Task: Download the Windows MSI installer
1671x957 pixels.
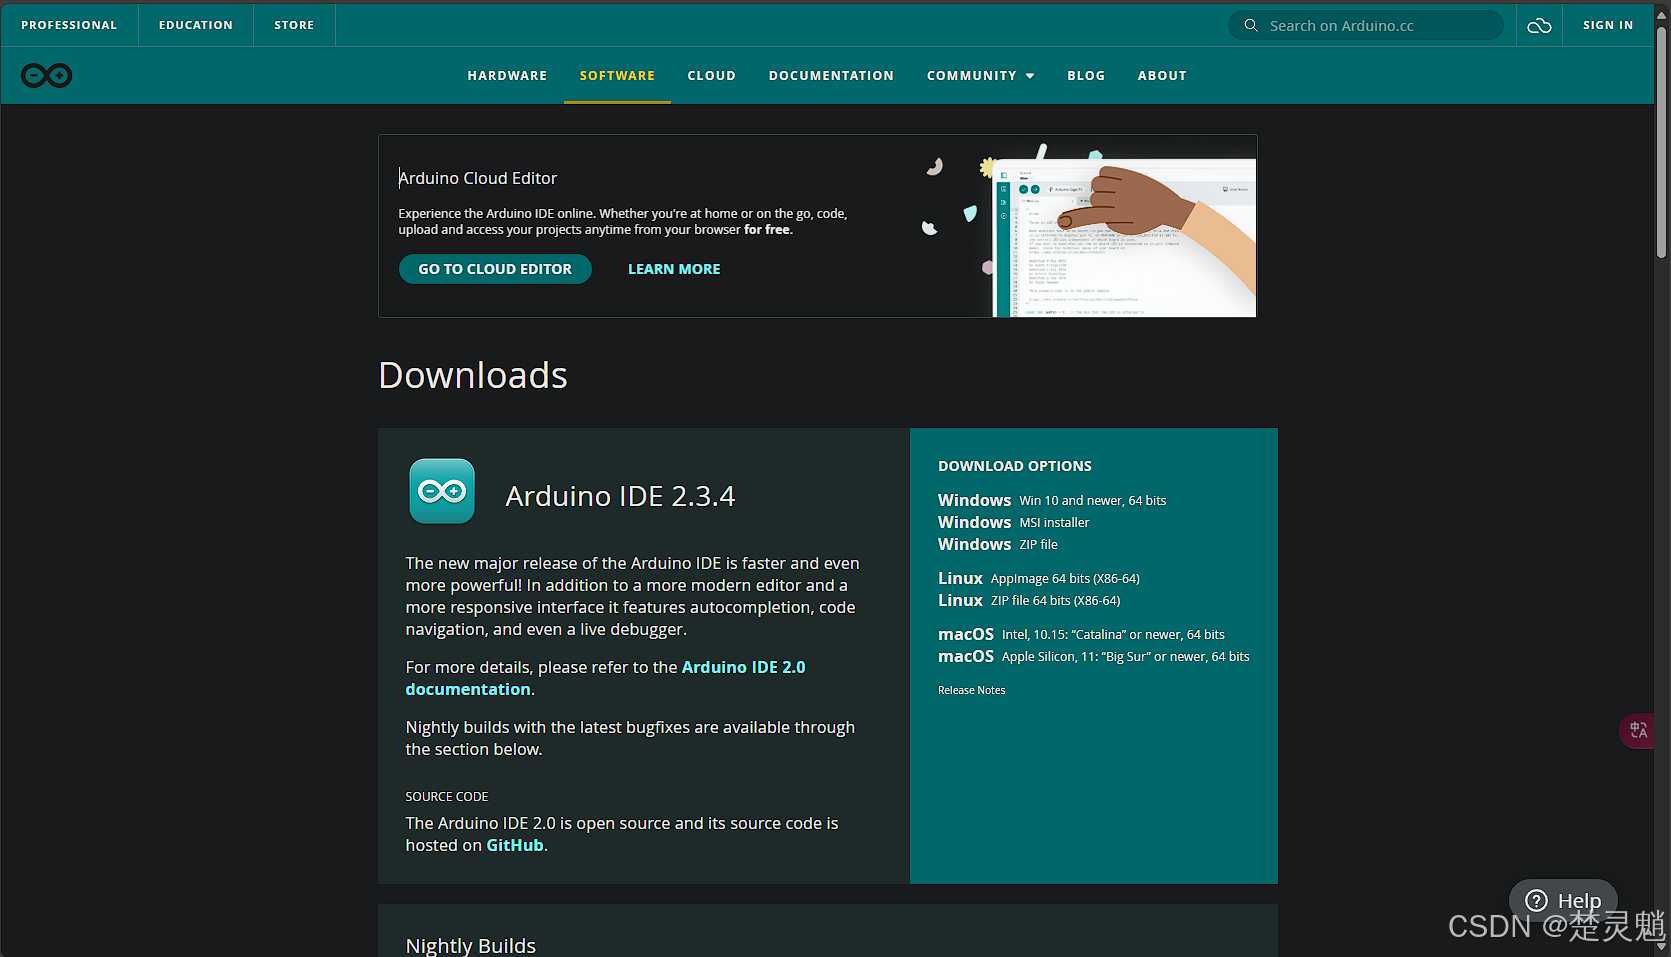Action: (x=1013, y=522)
